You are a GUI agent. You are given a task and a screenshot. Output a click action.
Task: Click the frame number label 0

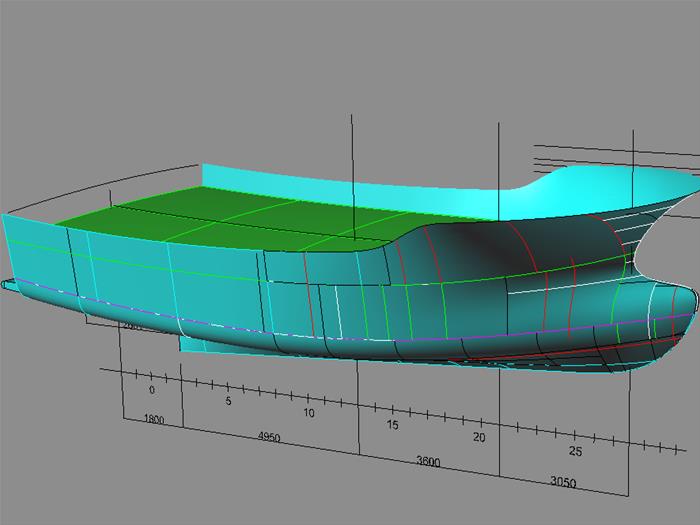pyautogui.click(x=152, y=390)
